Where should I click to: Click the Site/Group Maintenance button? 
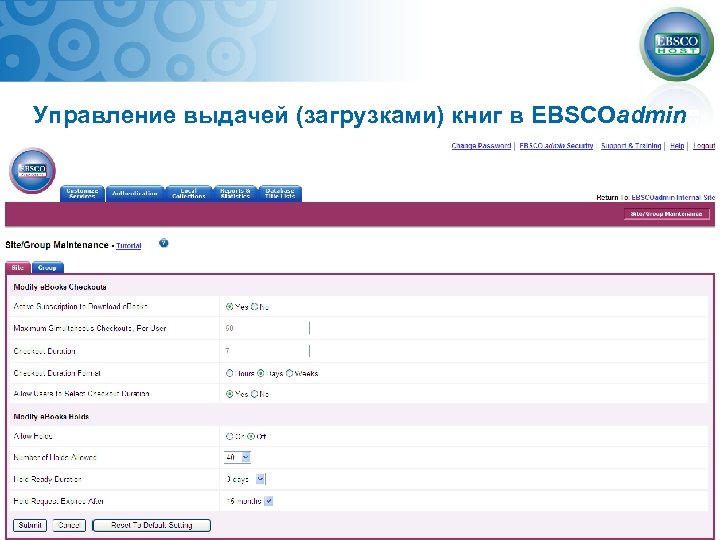tap(666, 214)
